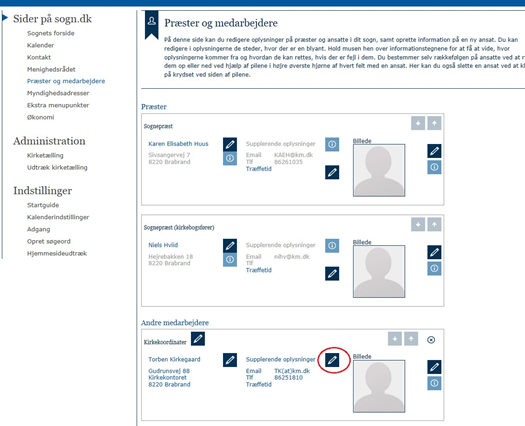Show info for Niels Hviid address
Image resolution: width=525 pixels, height=426 pixels.
(x=230, y=260)
